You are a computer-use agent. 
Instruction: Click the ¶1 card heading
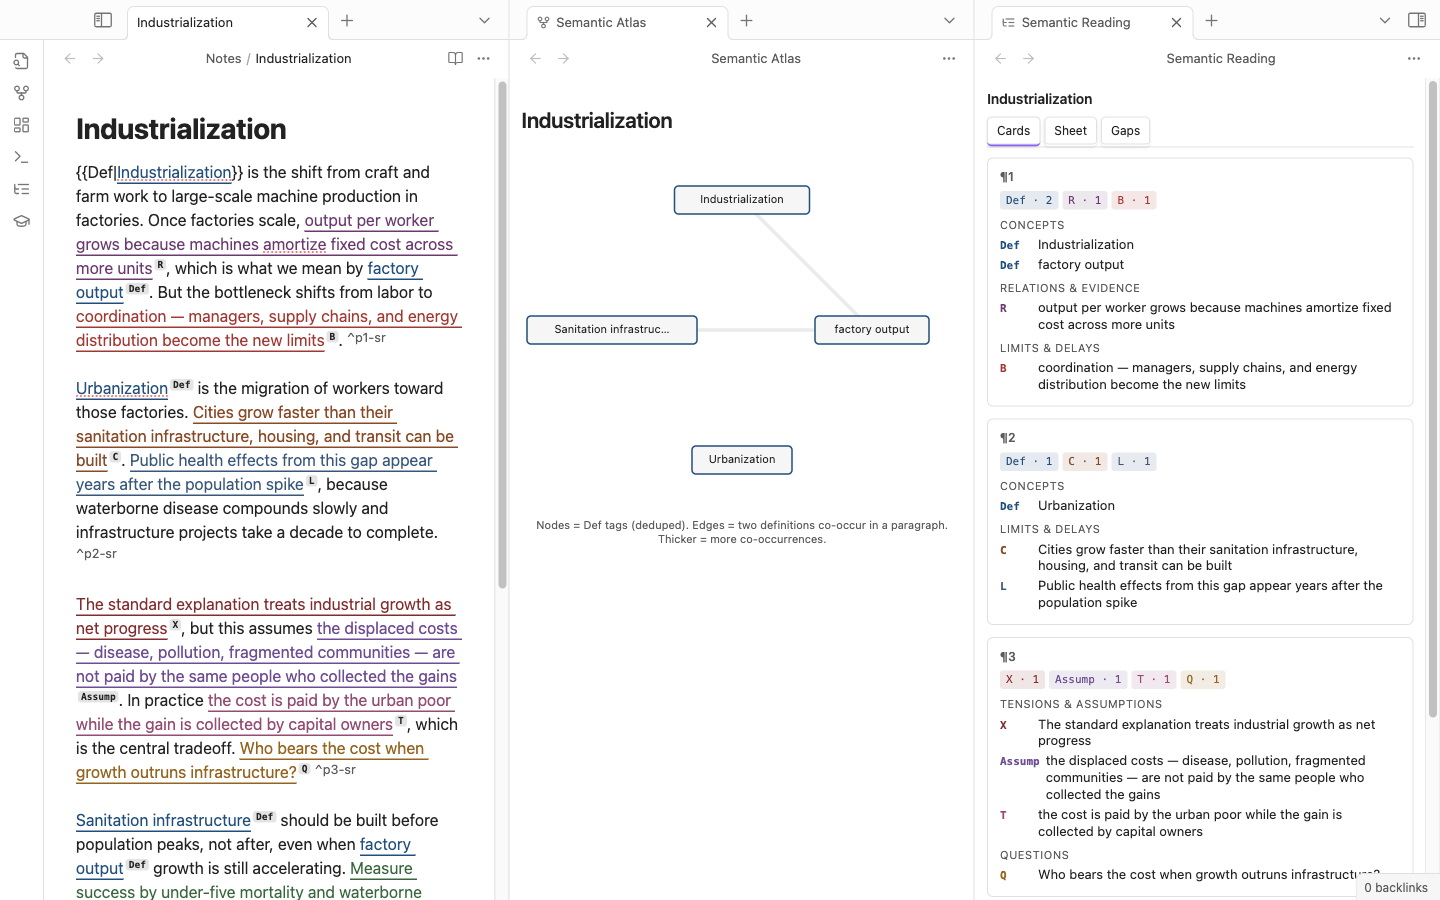(1007, 177)
